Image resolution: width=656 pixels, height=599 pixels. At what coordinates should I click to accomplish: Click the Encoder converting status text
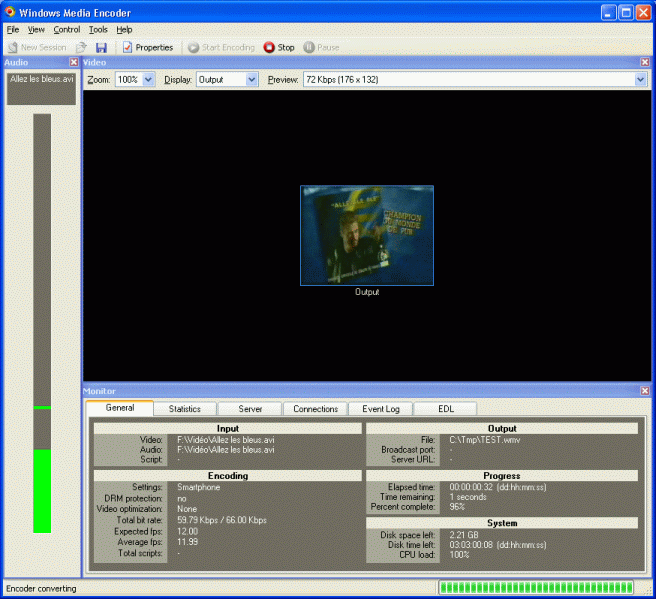[x=41, y=589]
